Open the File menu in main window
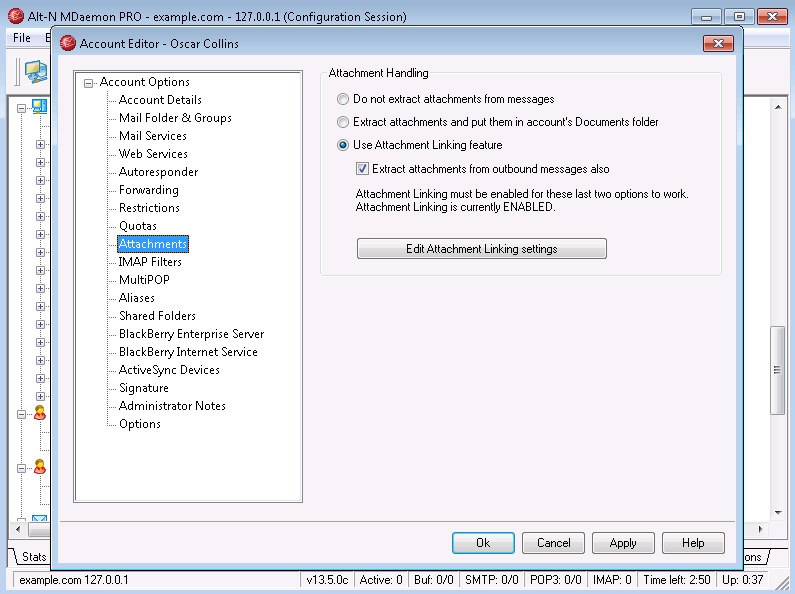Viewport: 795px width, 594px height. click(22, 38)
